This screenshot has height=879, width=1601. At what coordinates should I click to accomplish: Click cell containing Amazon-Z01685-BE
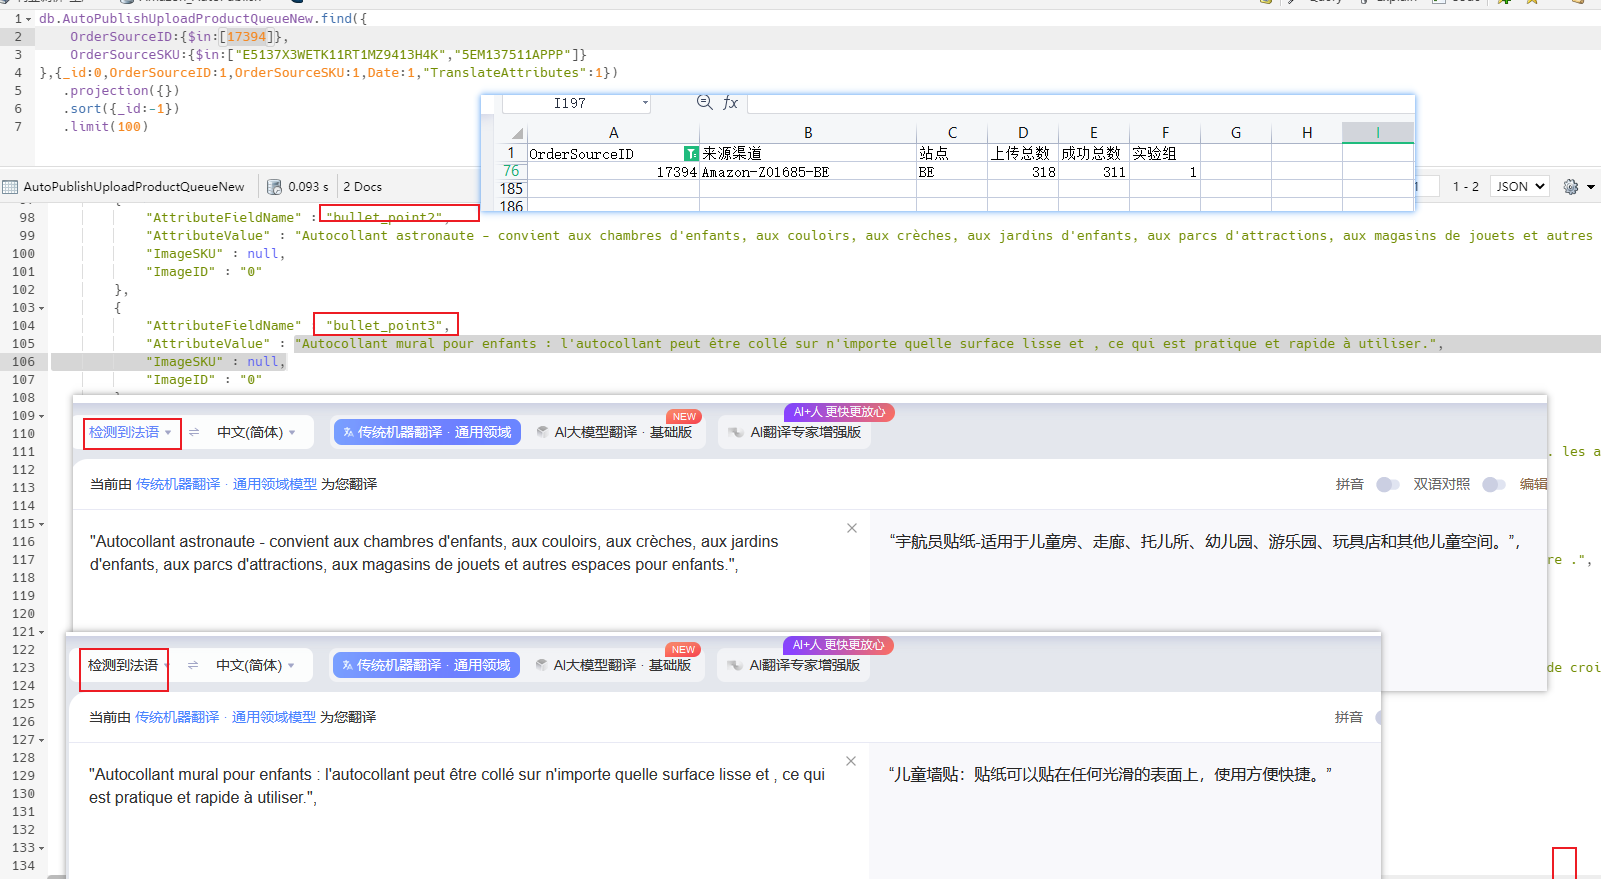click(x=808, y=172)
